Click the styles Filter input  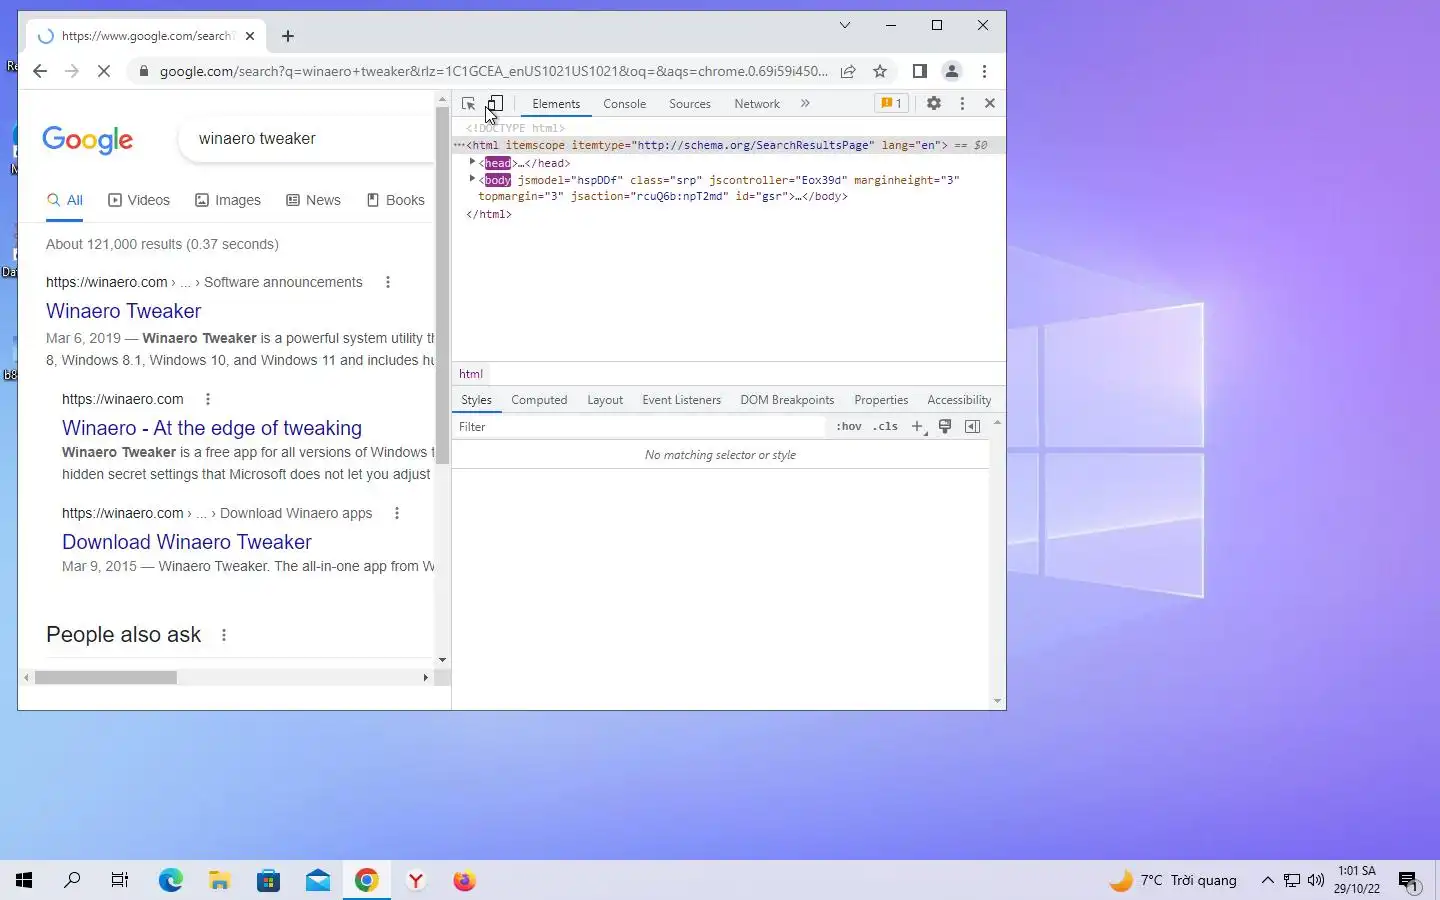640,427
